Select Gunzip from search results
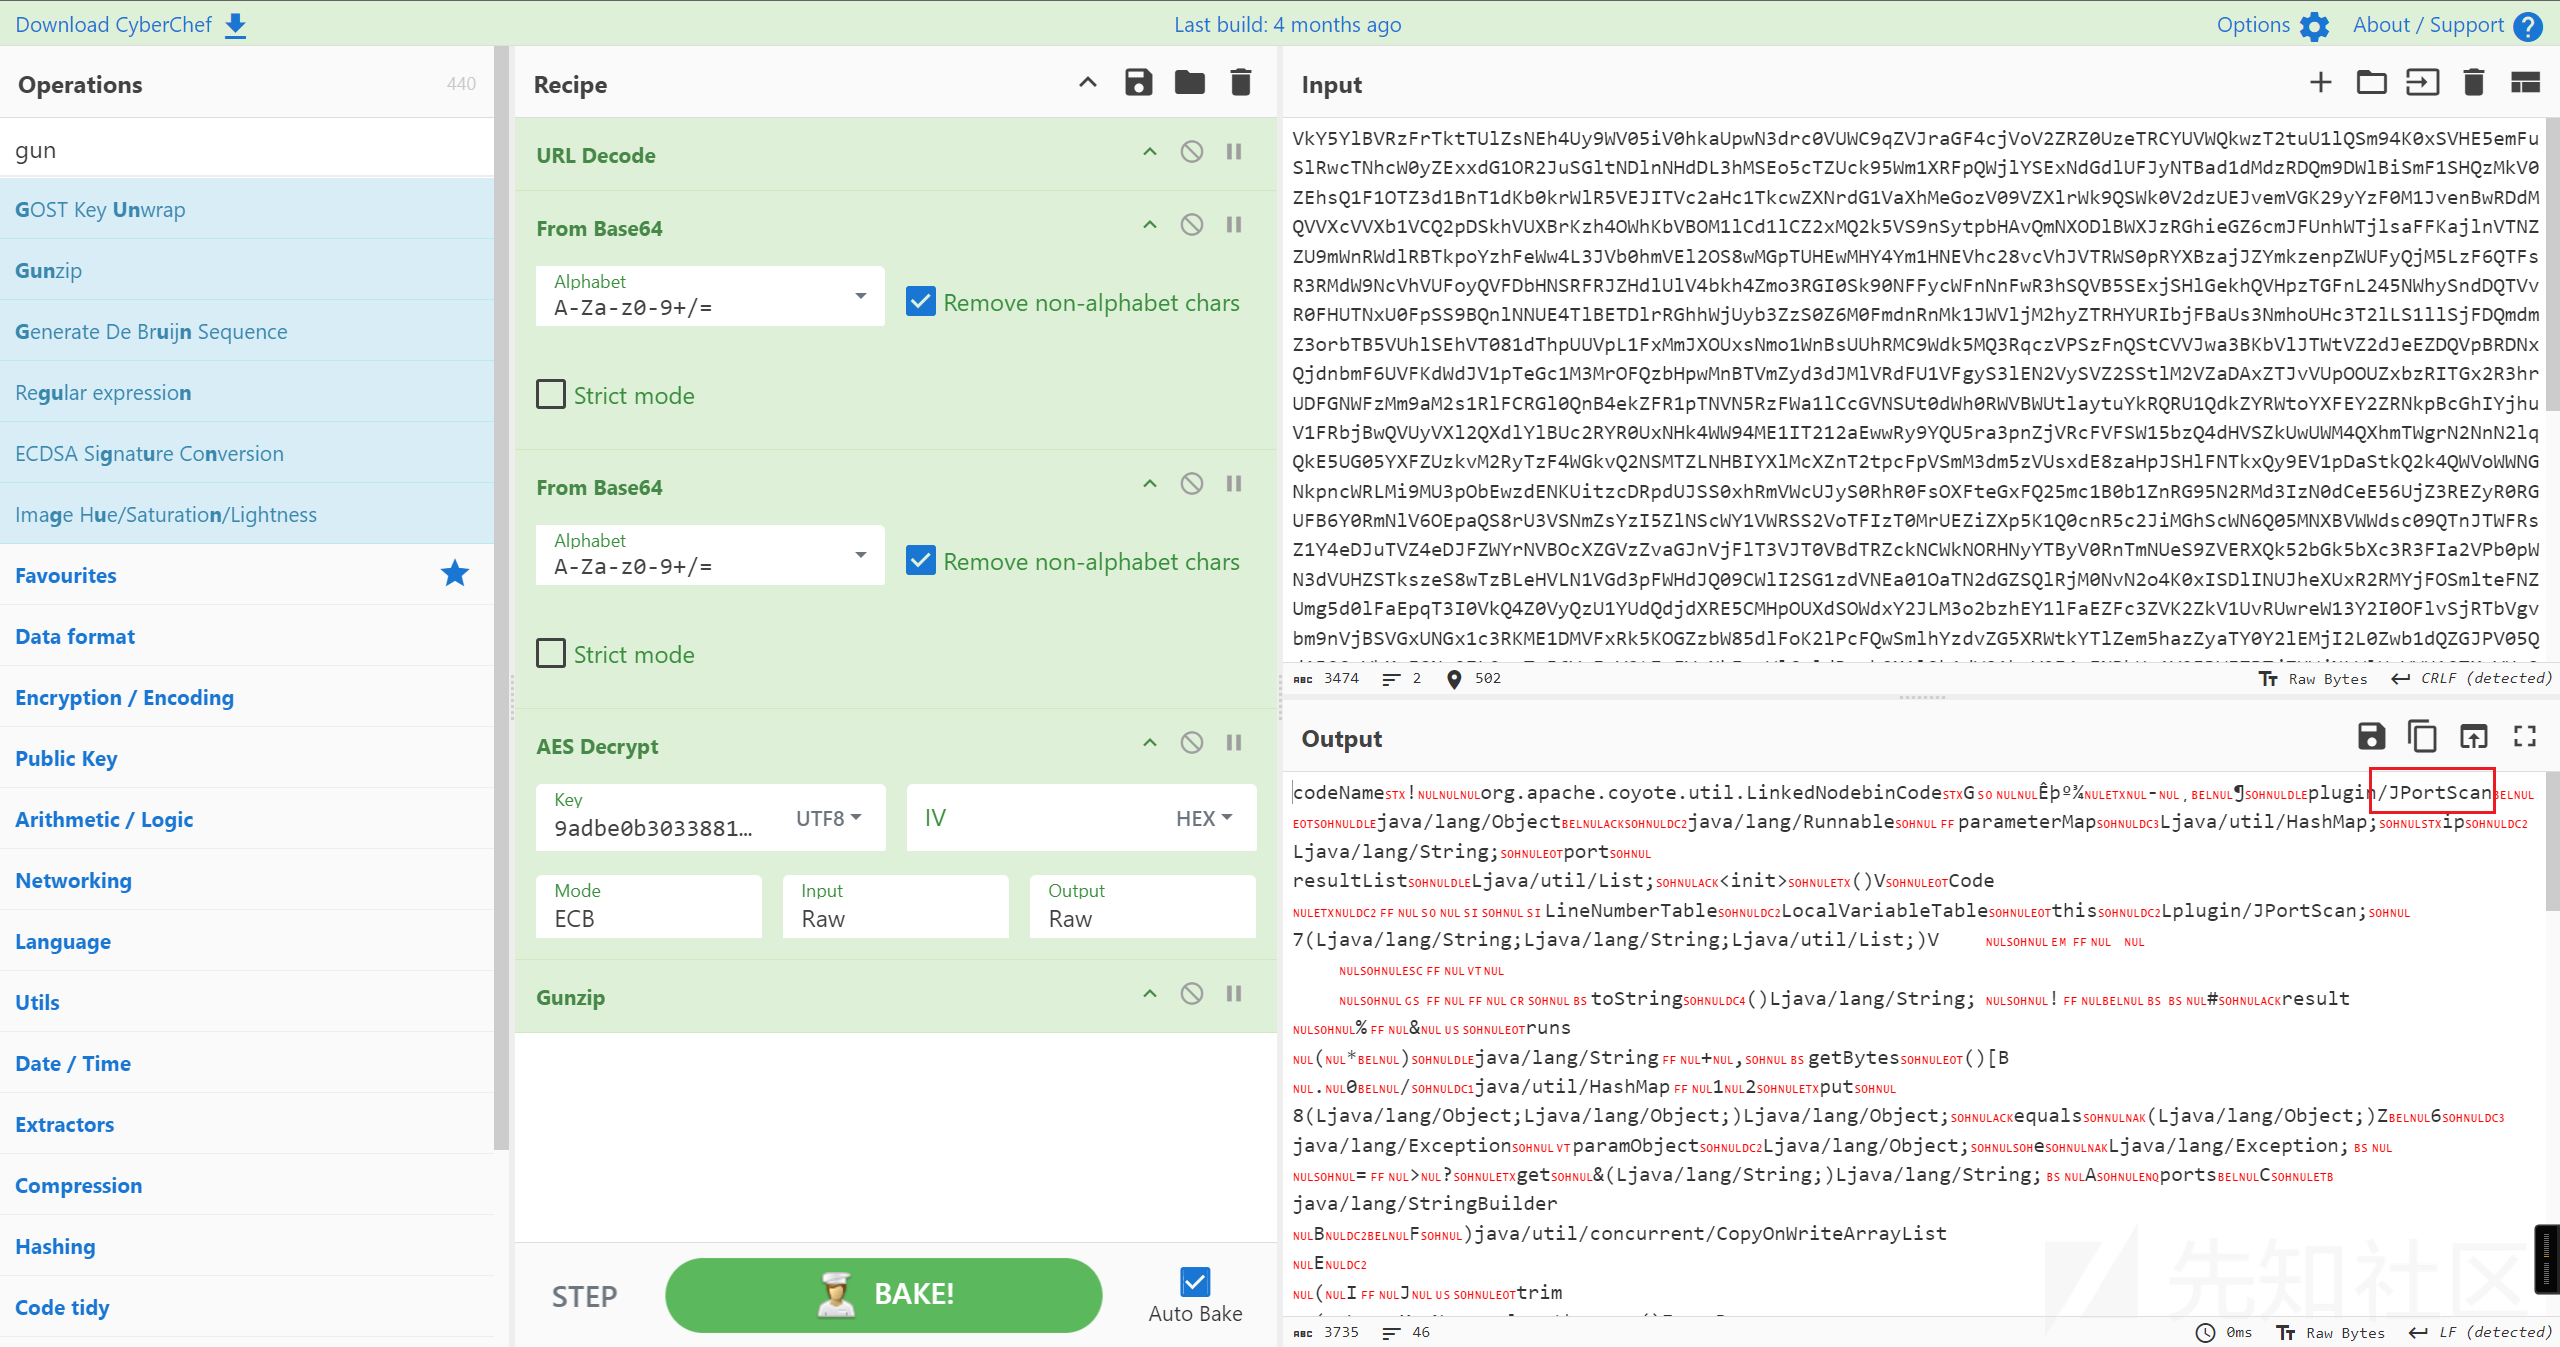This screenshot has height=1347, width=2560. coord(247,270)
